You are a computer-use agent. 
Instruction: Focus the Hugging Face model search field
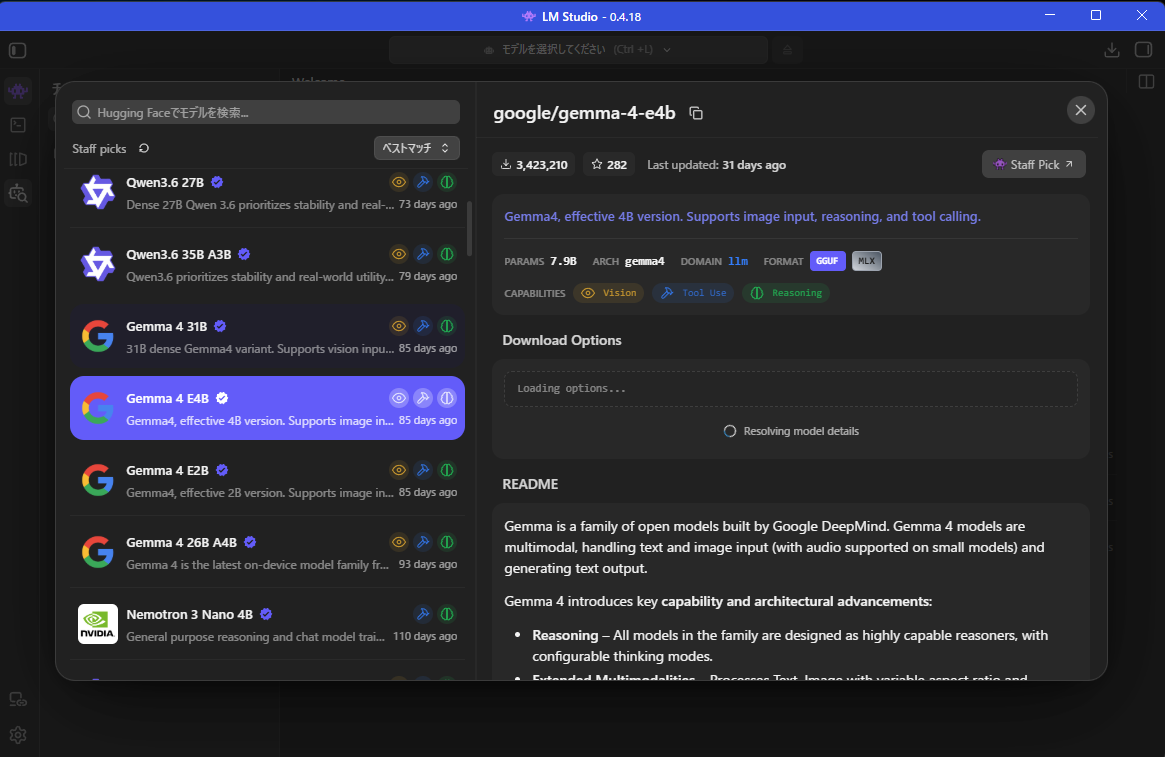tap(266, 112)
